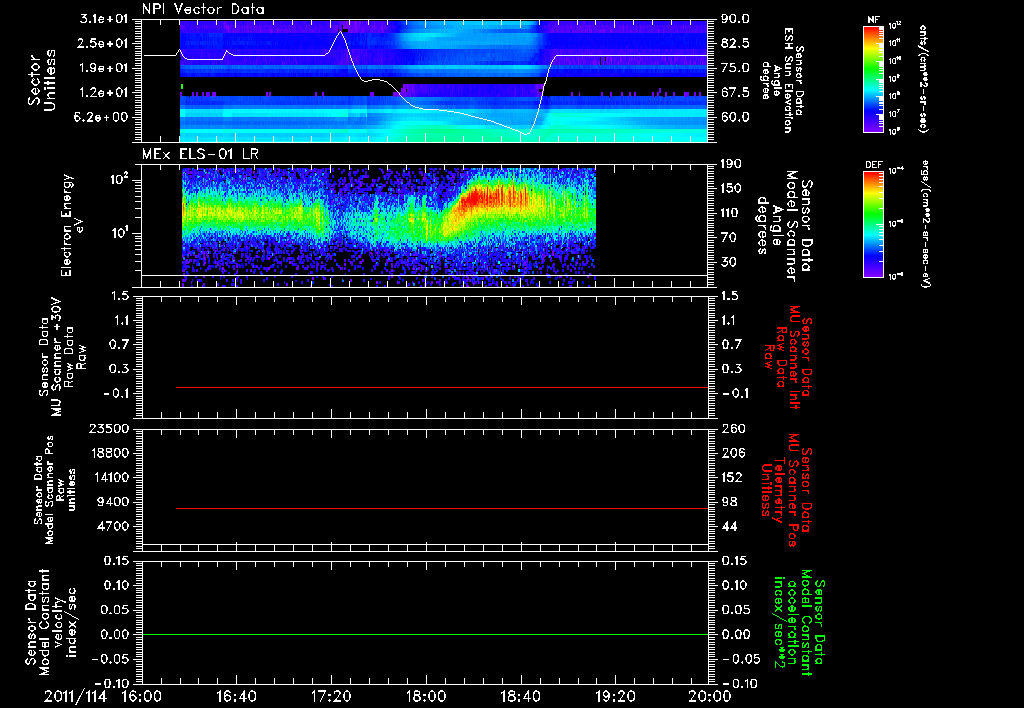The width and height of the screenshot is (1024, 708).
Task: Click the red line in Scanner Pos panel
Action: coord(441,508)
